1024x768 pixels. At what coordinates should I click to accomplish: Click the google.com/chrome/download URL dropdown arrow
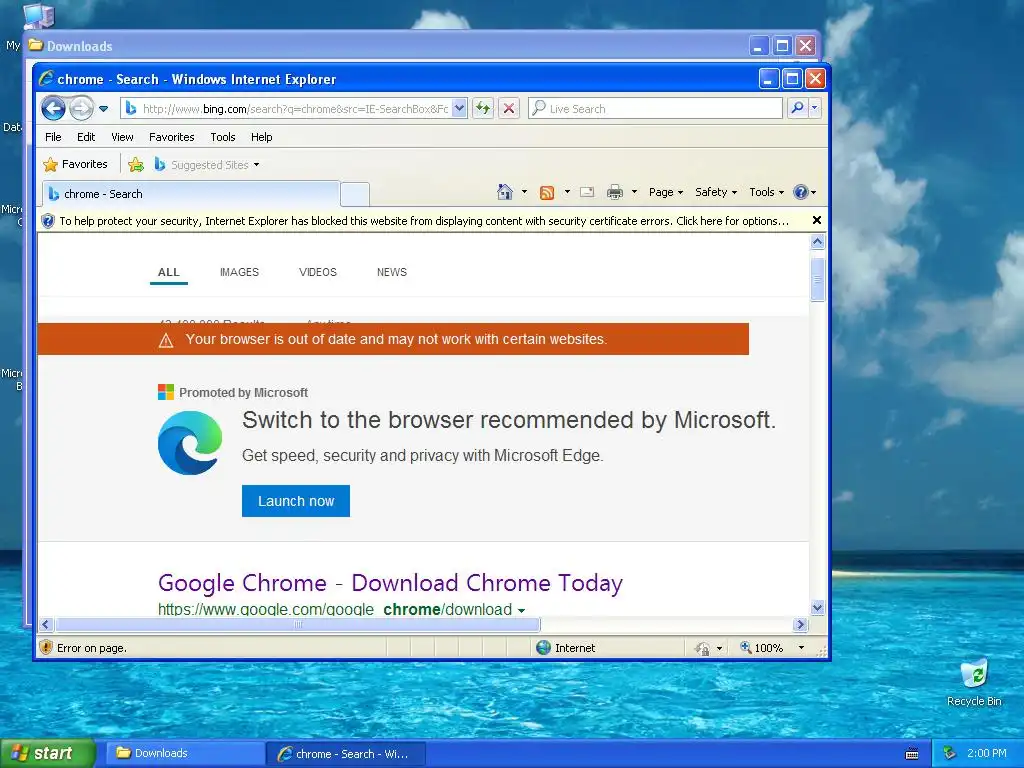pos(521,610)
